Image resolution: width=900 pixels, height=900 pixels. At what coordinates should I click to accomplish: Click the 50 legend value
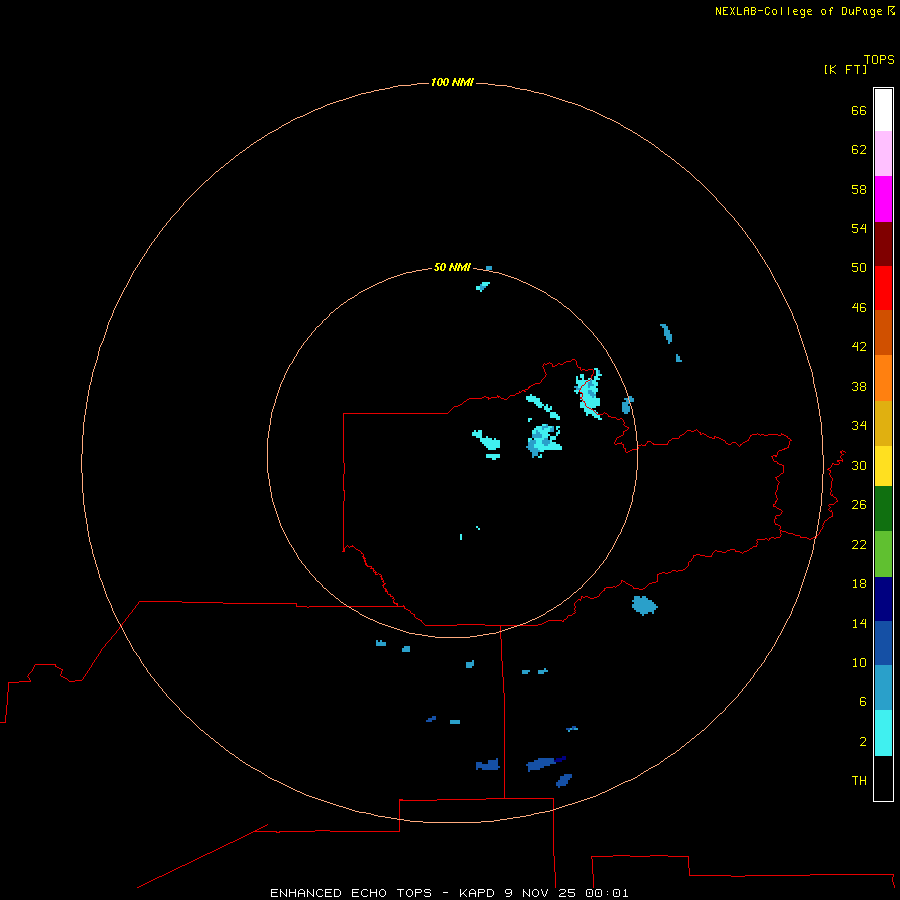[x=859, y=267]
